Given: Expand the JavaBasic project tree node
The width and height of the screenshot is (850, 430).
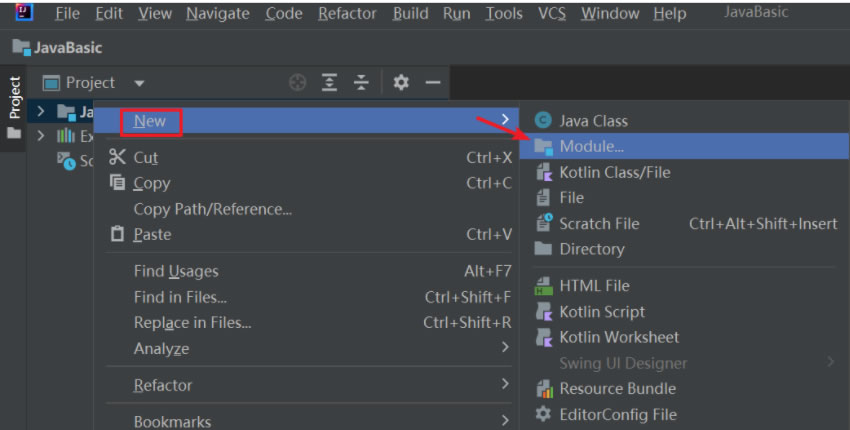Looking at the screenshot, I should [41, 112].
